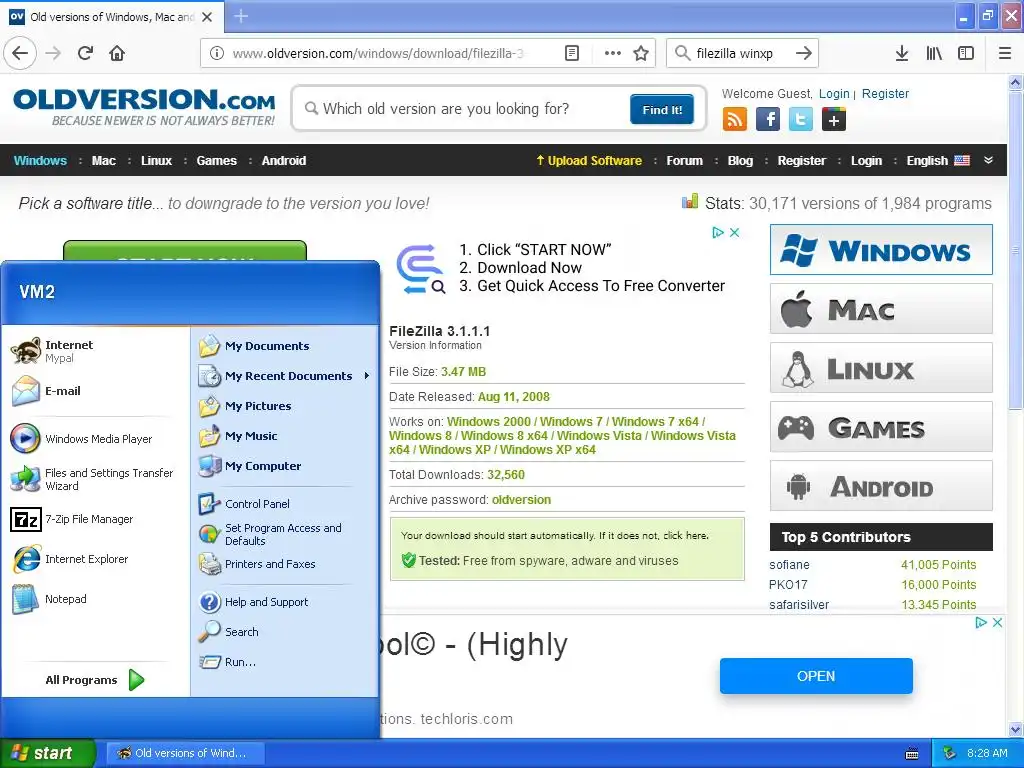This screenshot has height=768, width=1024.
Task: Close the top ad with X
Action: point(734,232)
